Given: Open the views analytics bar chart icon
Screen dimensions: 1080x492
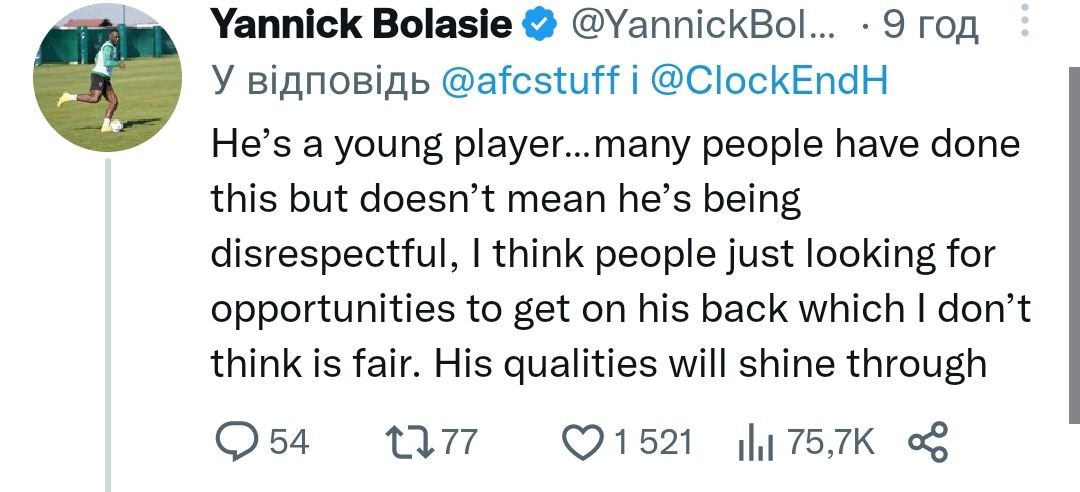Looking at the screenshot, I should click(752, 442).
